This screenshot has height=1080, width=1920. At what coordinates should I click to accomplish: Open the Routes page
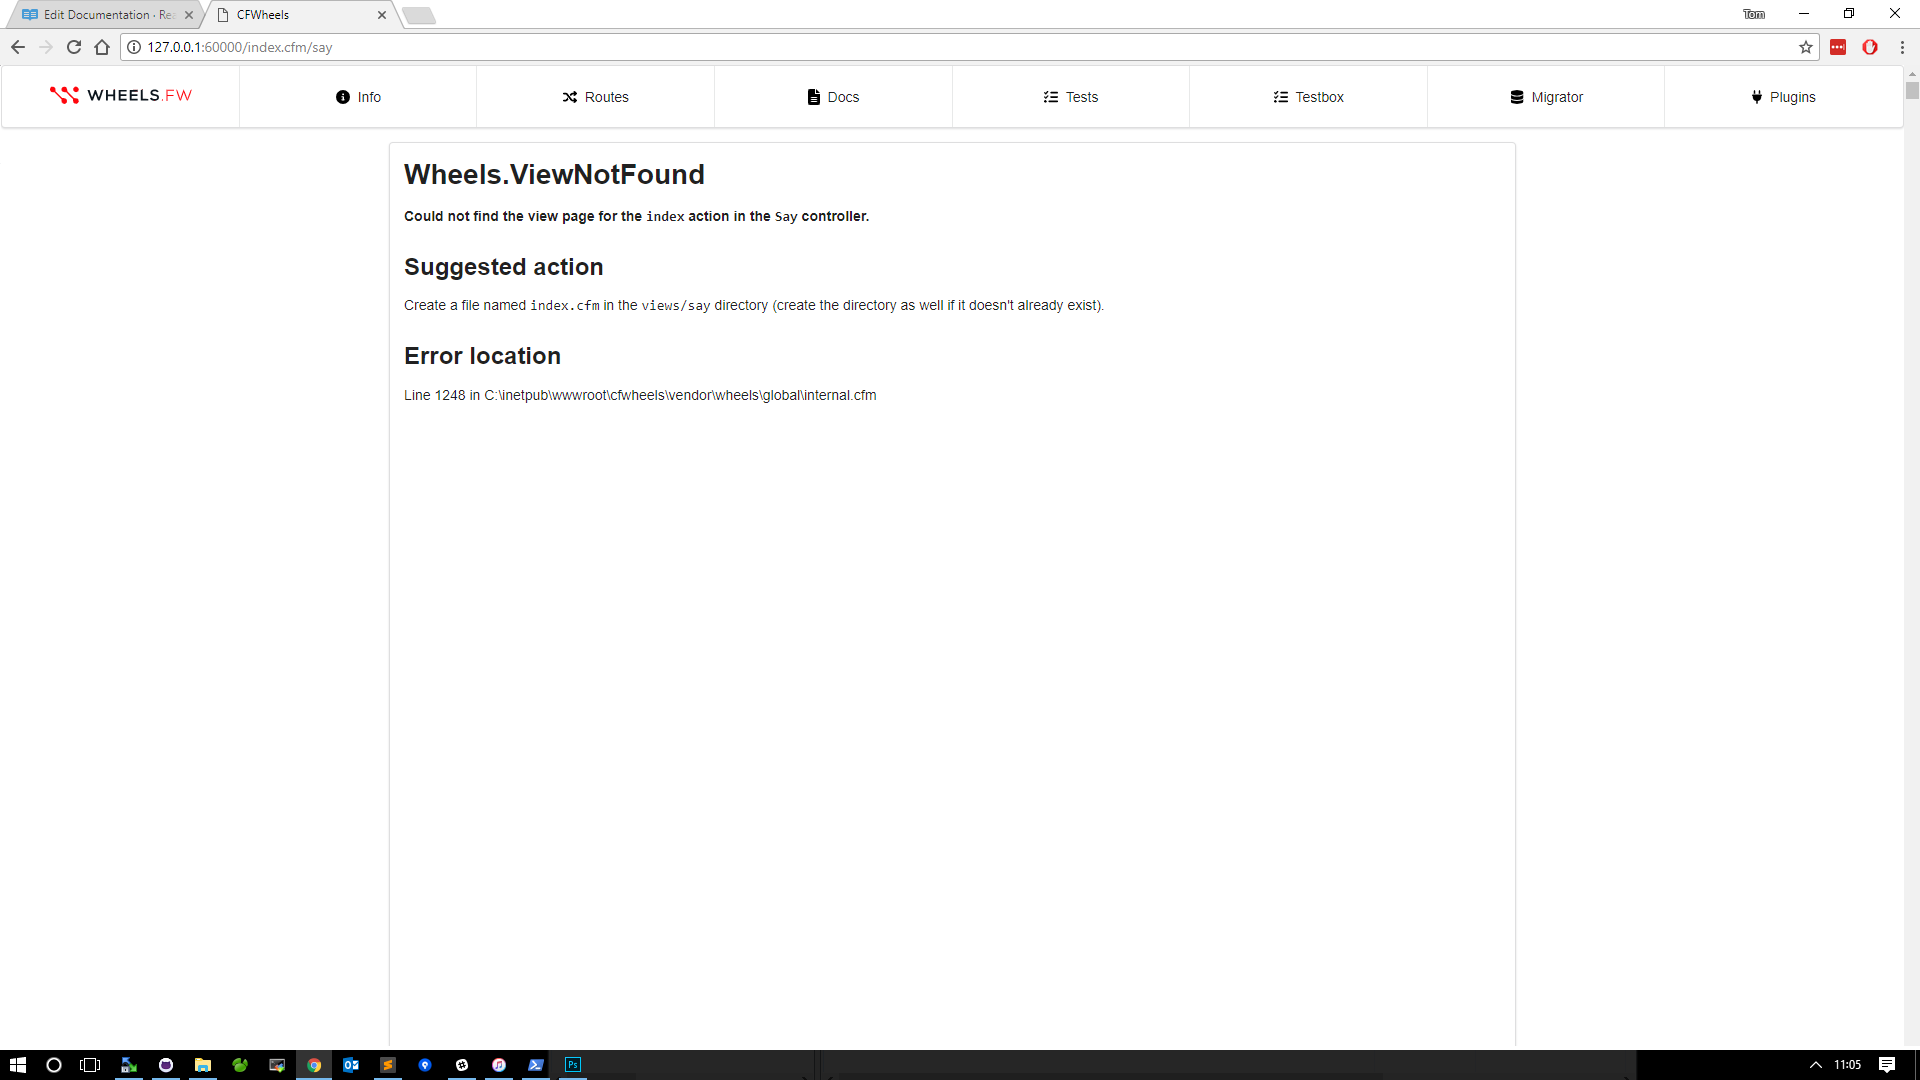coord(595,97)
